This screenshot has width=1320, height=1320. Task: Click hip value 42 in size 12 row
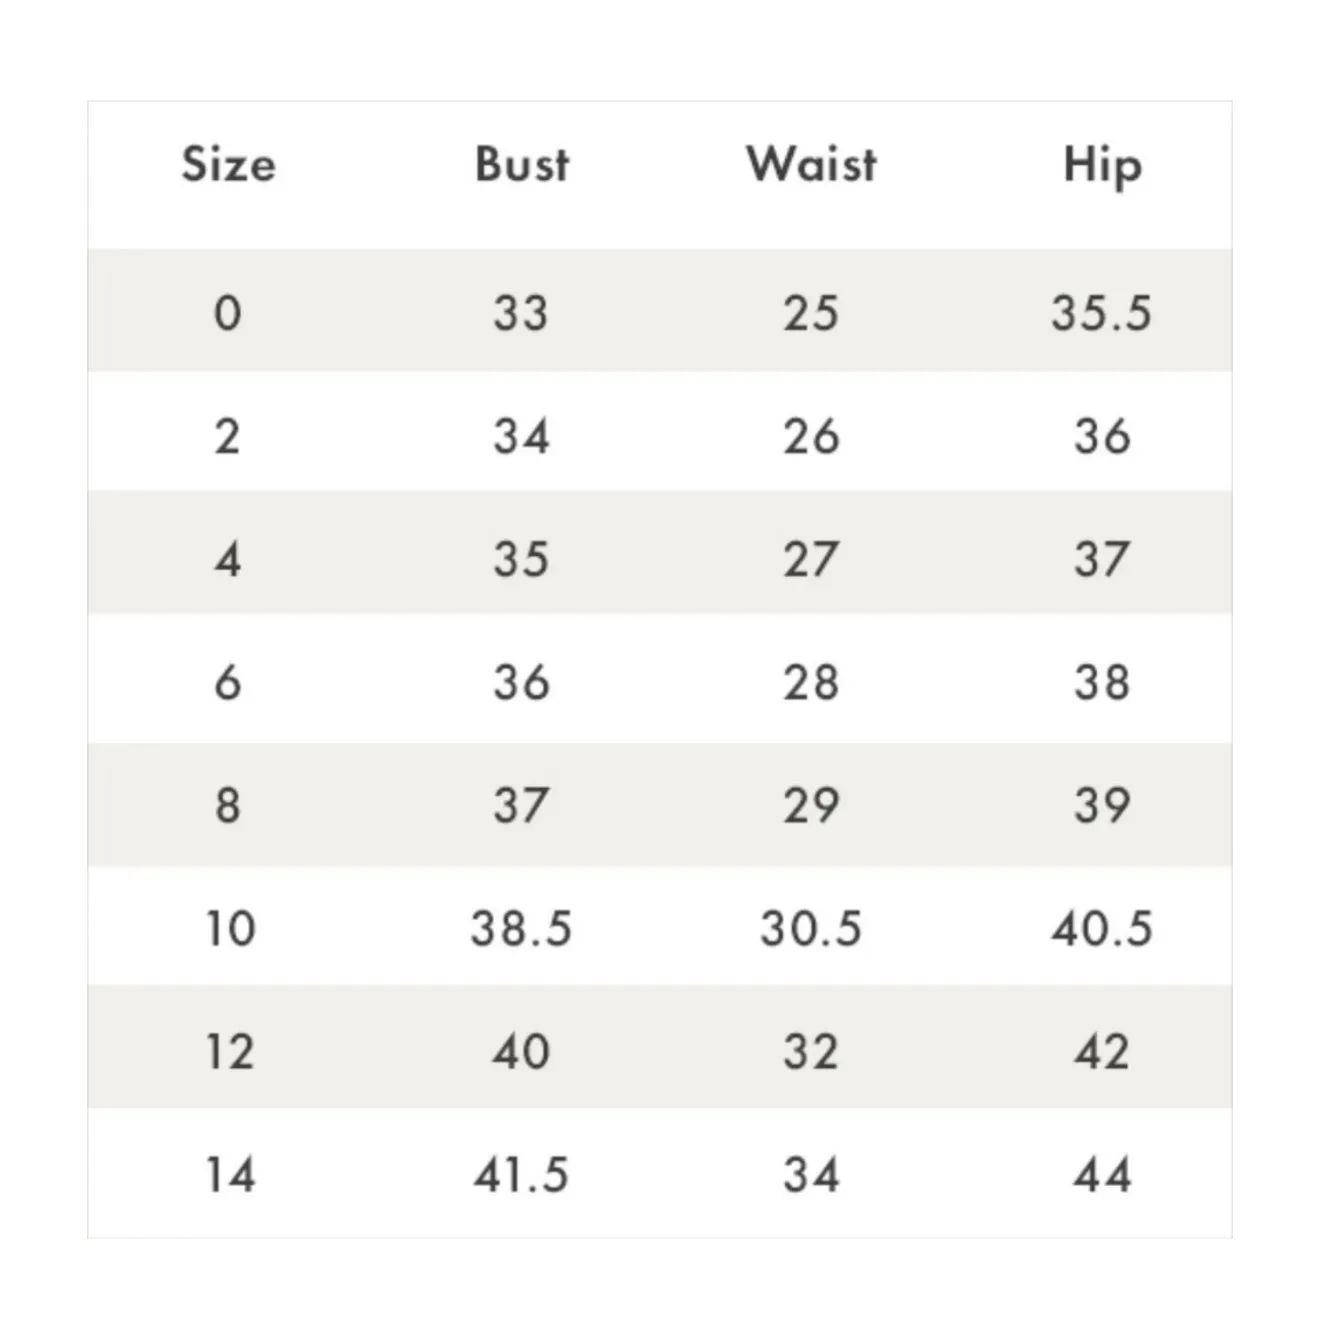pos(1102,1051)
